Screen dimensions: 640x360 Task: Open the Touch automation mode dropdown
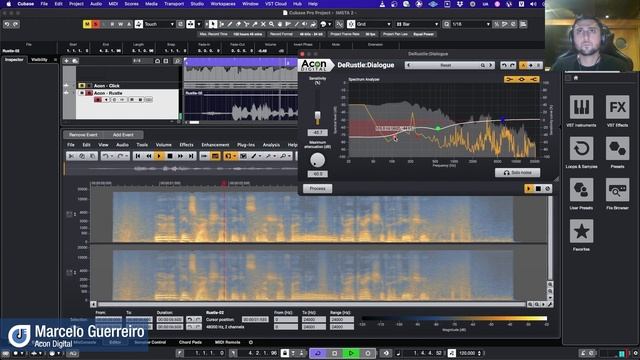point(160,24)
